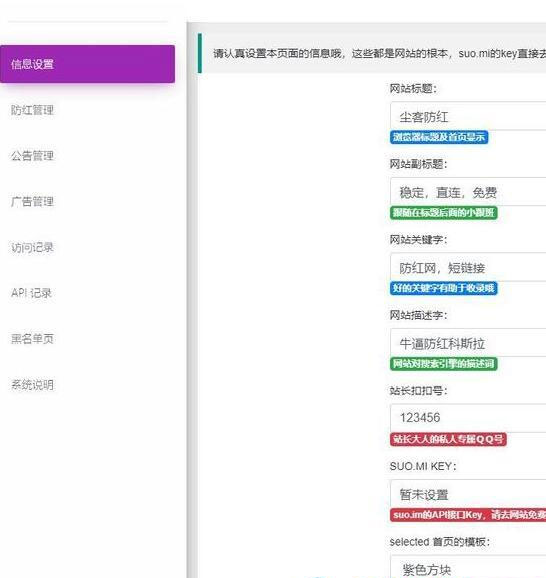Click the red suo.im的API接口Key badge
Viewport: 546px width, 578px height.
[468, 515]
